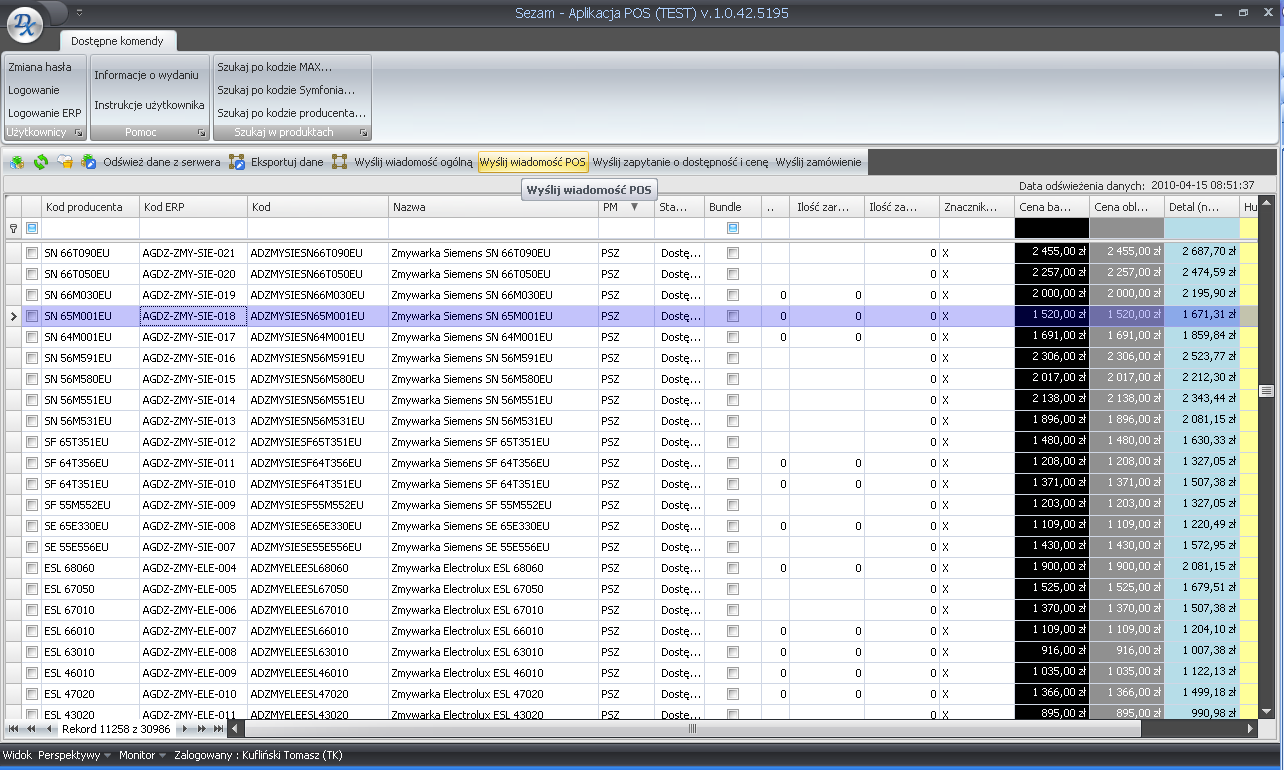Viewport: 1284px width, 770px height.
Task: Sort by Kod ERP column header
Action: [x=194, y=207]
